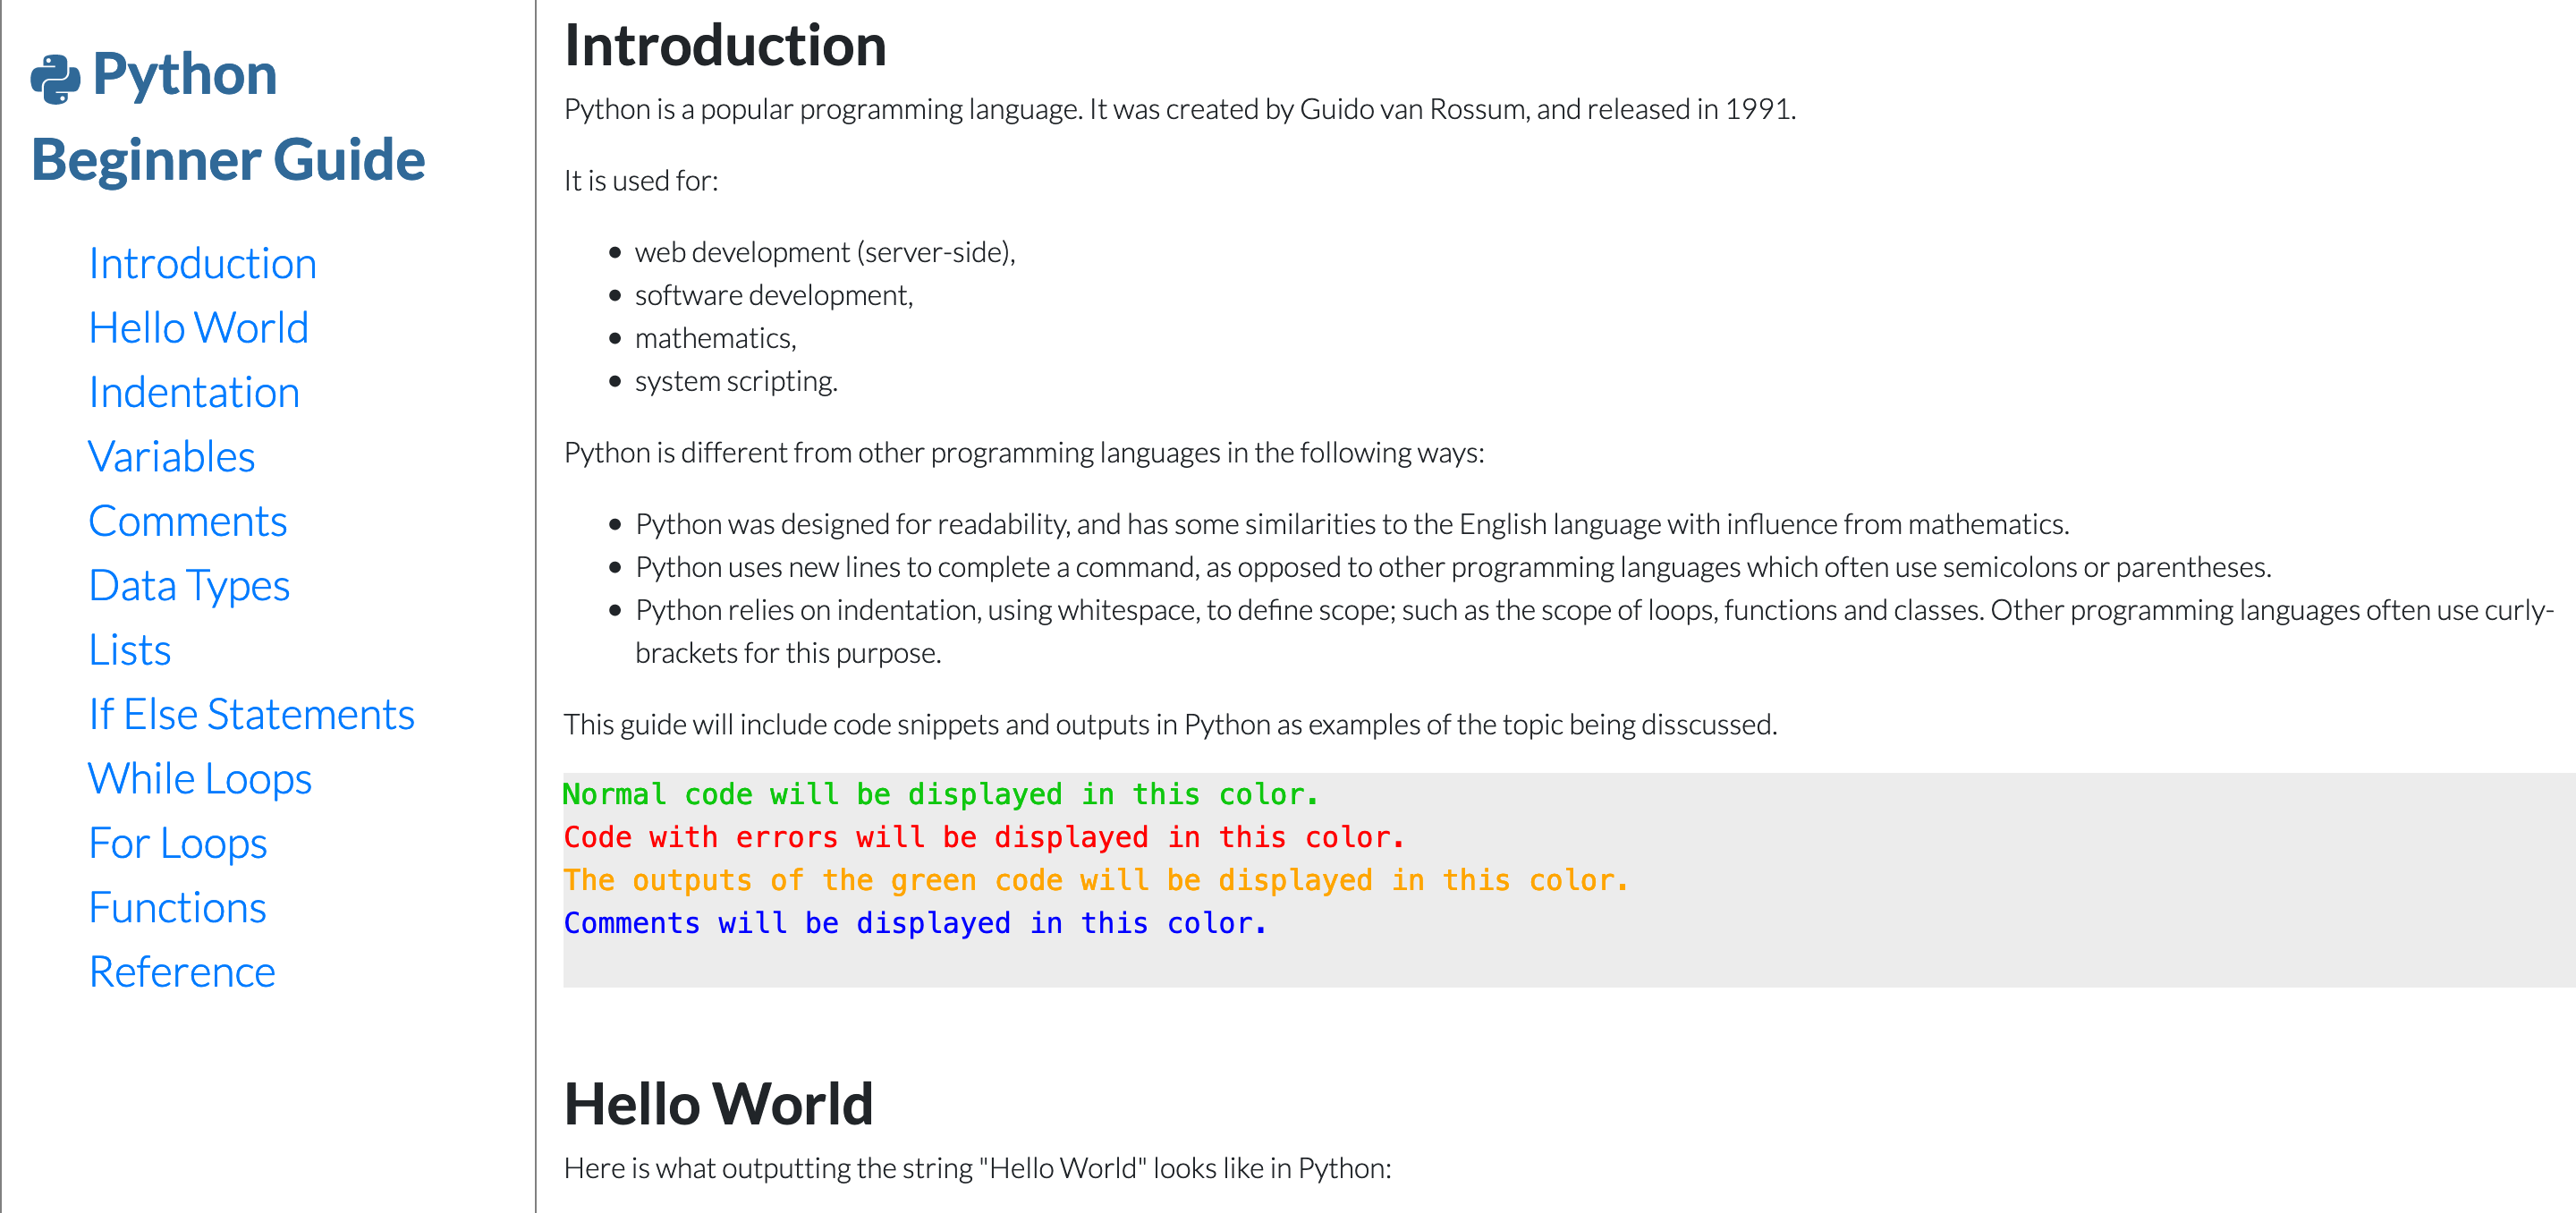The width and height of the screenshot is (2576, 1213).
Task: Click the Hello World main heading
Action: click(718, 1105)
